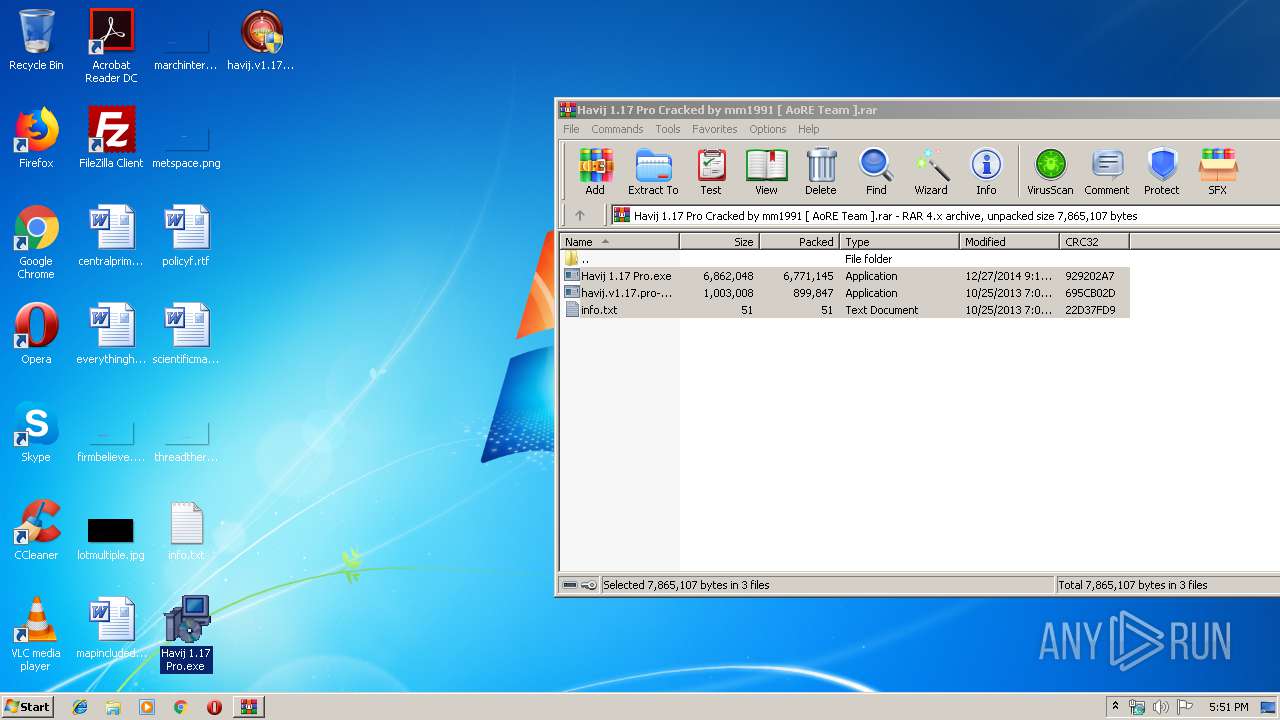Select Havij 1.17 Pro.exe in archive list
This screenshot has height=720, width=1280.
[x=845, y=276]
